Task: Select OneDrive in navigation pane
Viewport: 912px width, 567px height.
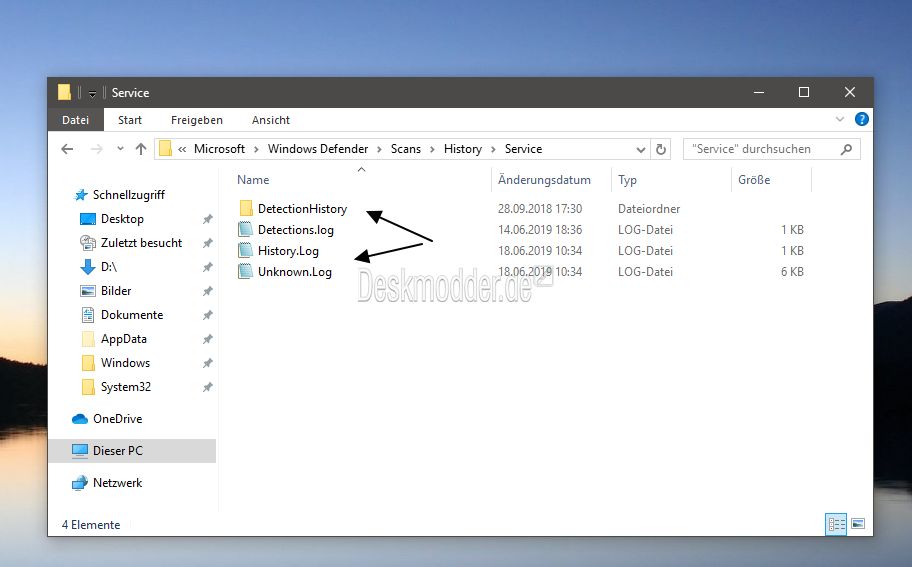Action: [117, 419]
